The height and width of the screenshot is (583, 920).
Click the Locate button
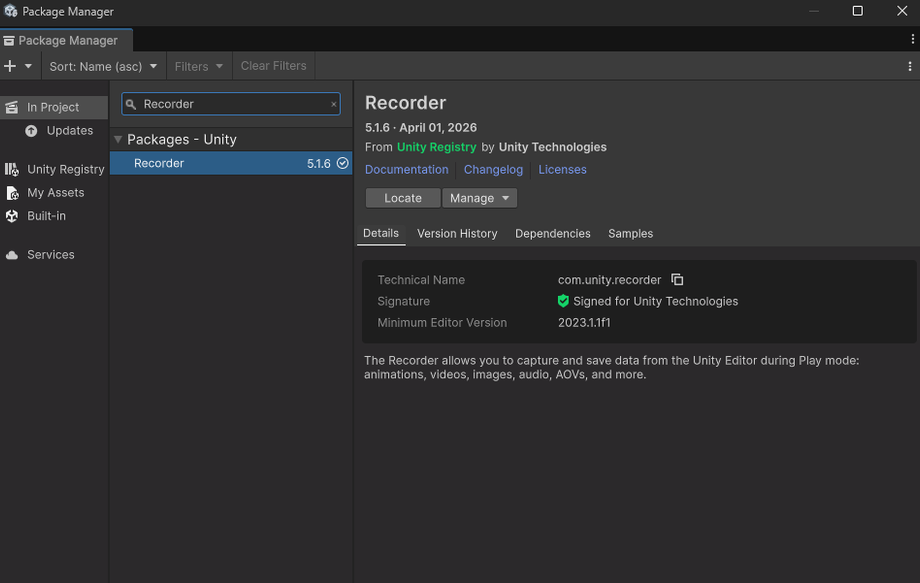click(402, 198)
